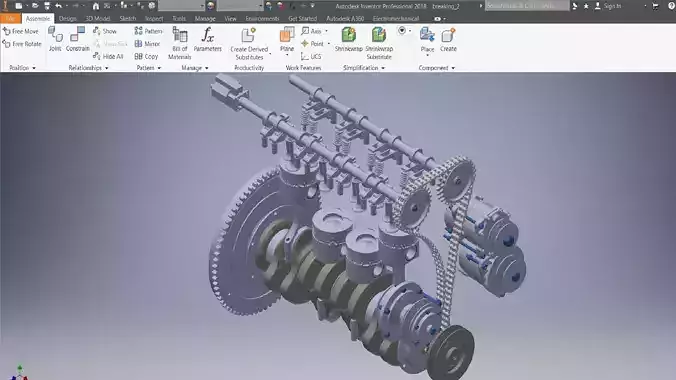
Task: Expand the Position panel dropdown
Action: (x=34, y=68)
